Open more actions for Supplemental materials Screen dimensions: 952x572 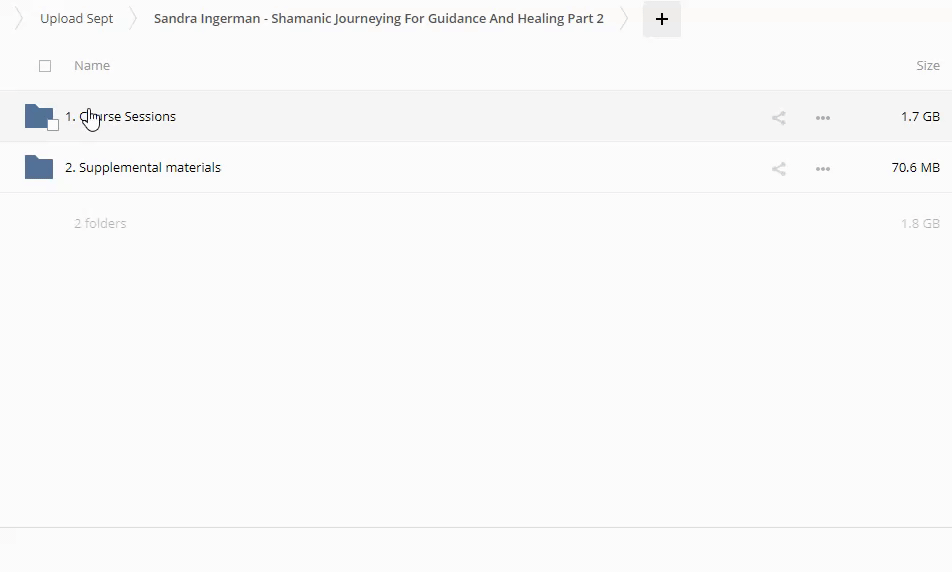pyautogui.click(x=822, y=169)
